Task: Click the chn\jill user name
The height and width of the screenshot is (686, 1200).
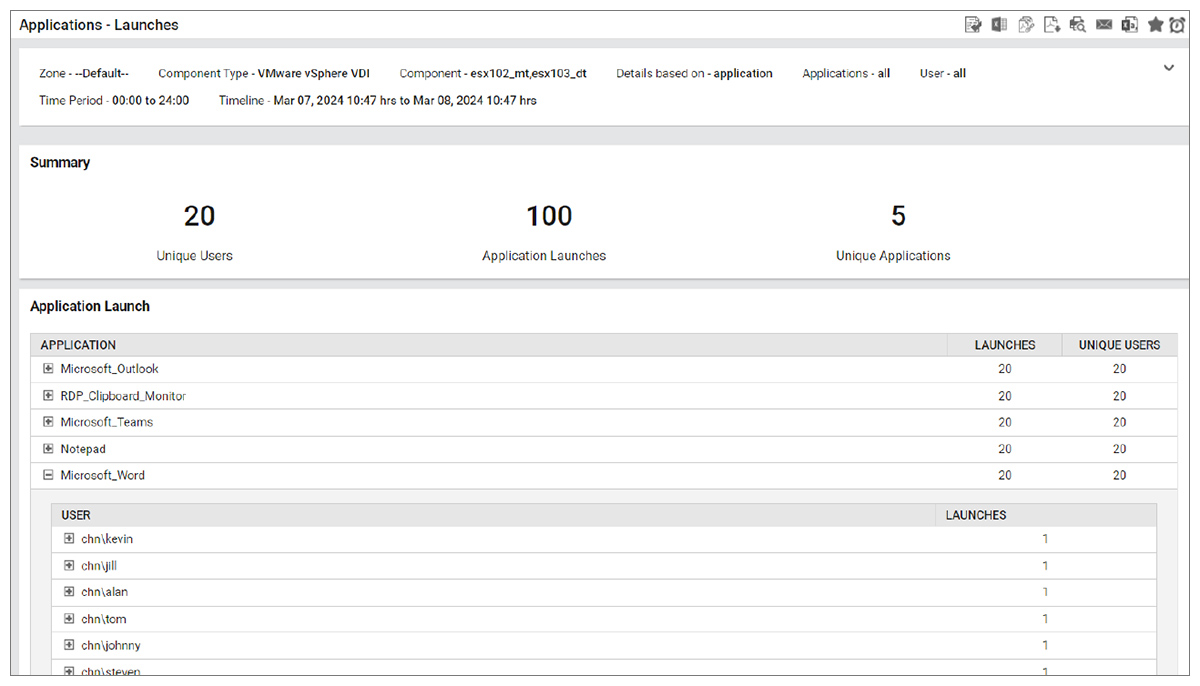Action: pos(99,566)
